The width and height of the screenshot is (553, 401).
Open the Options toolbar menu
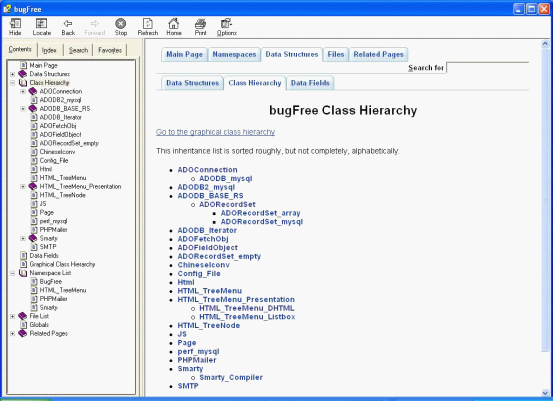pyautogui.click(x=226, y=24)
